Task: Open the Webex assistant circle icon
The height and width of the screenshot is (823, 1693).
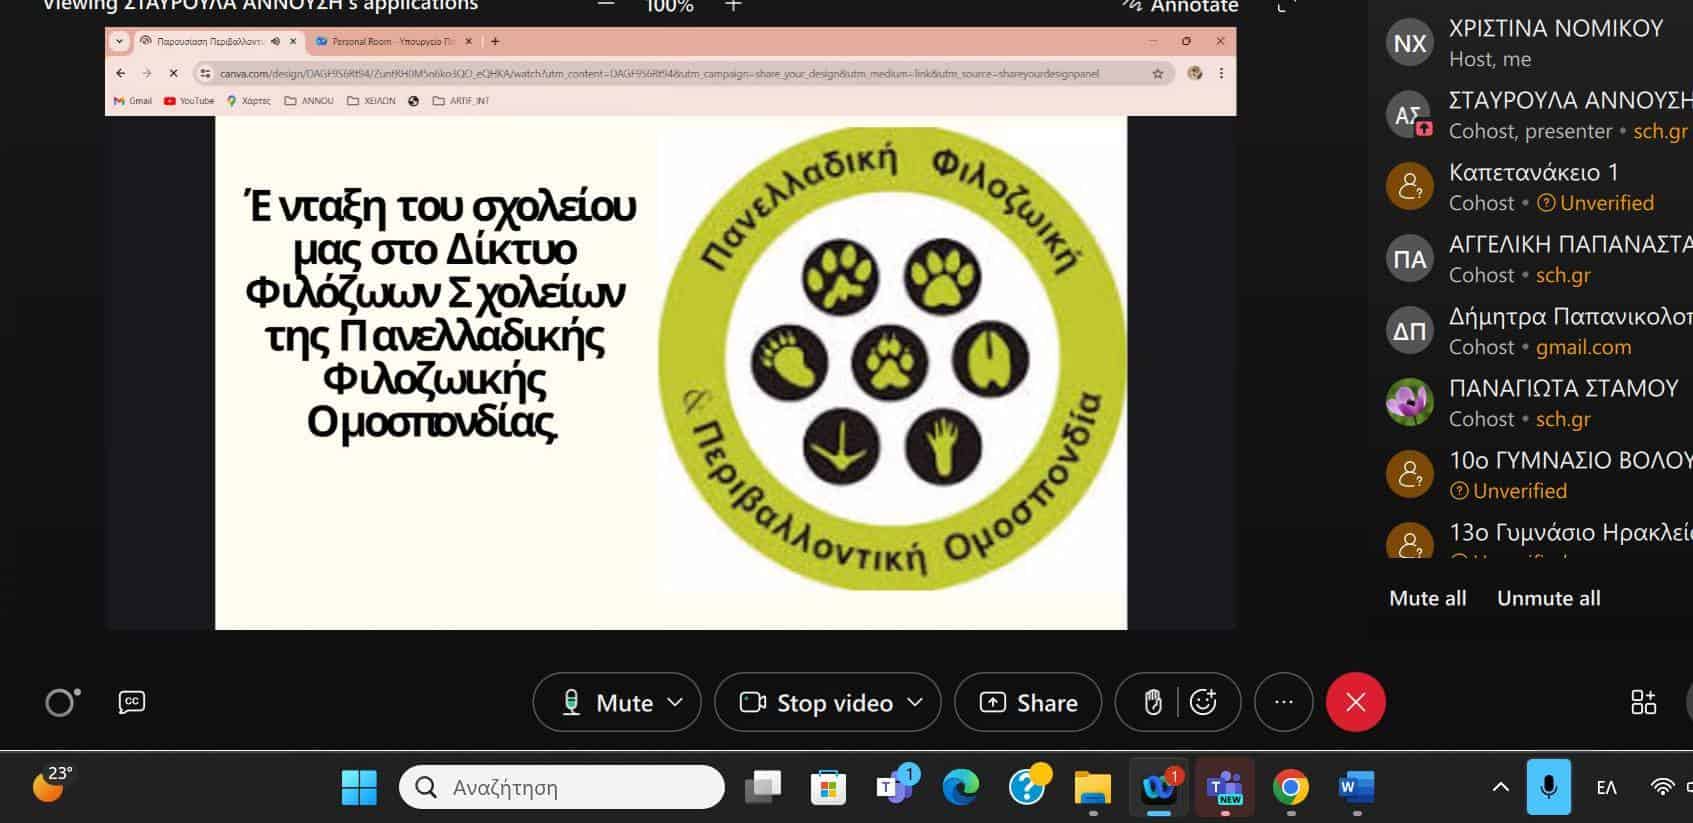Action: coord(61,702)
